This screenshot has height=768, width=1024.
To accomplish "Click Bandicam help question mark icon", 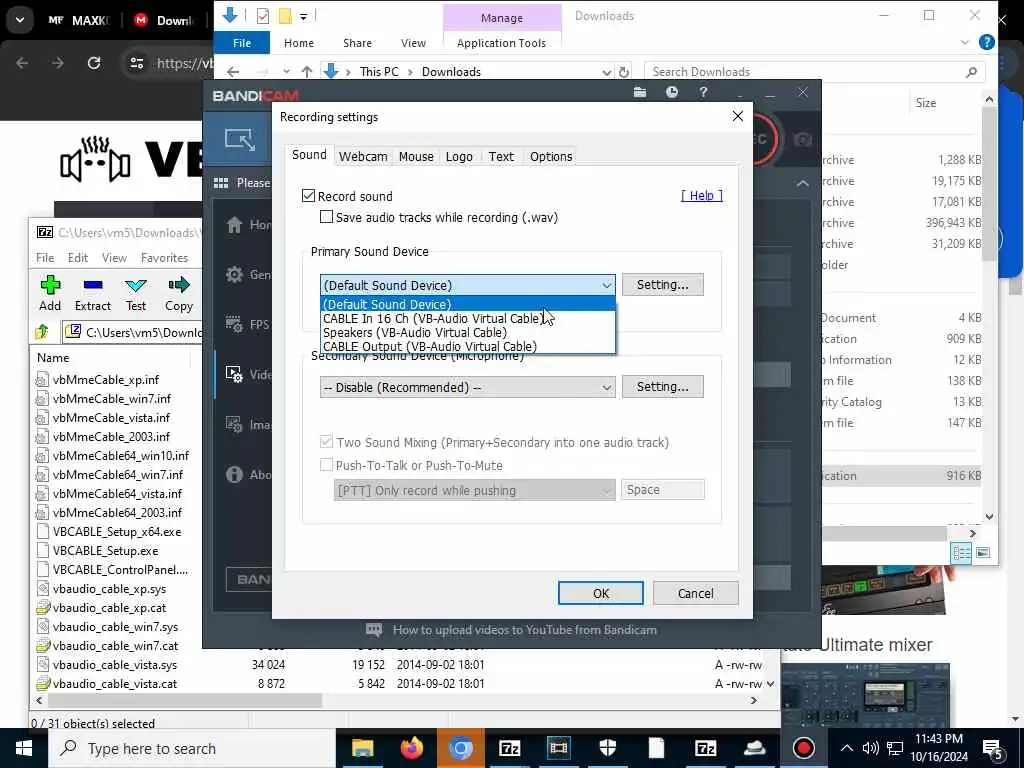I will tap(703, 93).
